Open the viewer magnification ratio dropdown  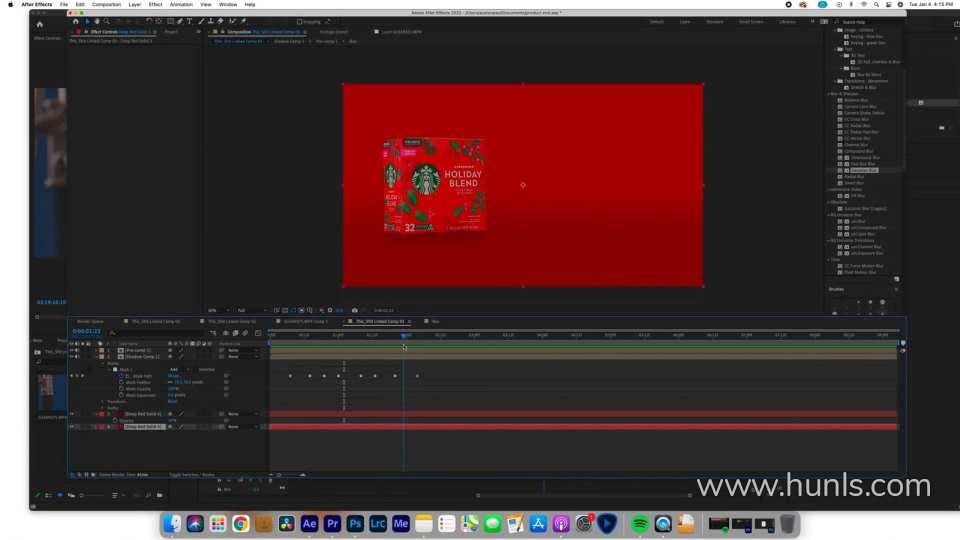pyautogui.click(x=219, y=310)
